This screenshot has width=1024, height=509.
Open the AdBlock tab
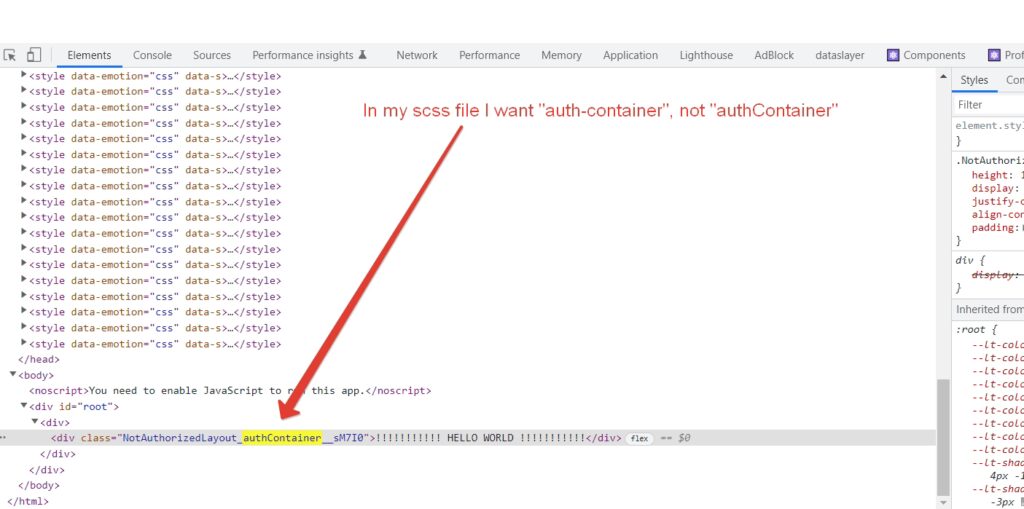click(774, 55)
